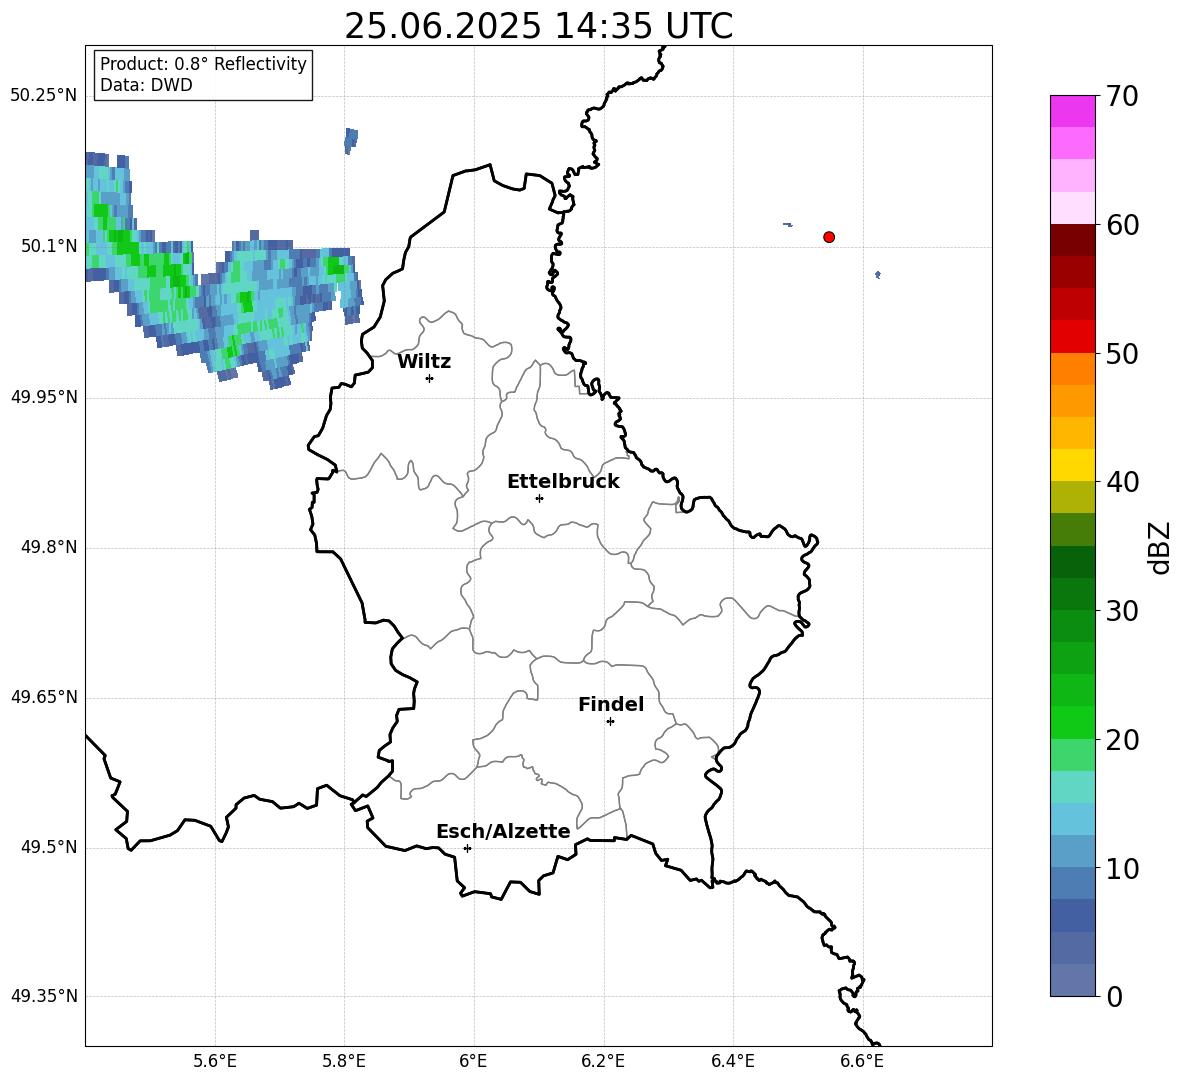Select the Wiltz city label
1184x1081 pixels.
(424, 362)
